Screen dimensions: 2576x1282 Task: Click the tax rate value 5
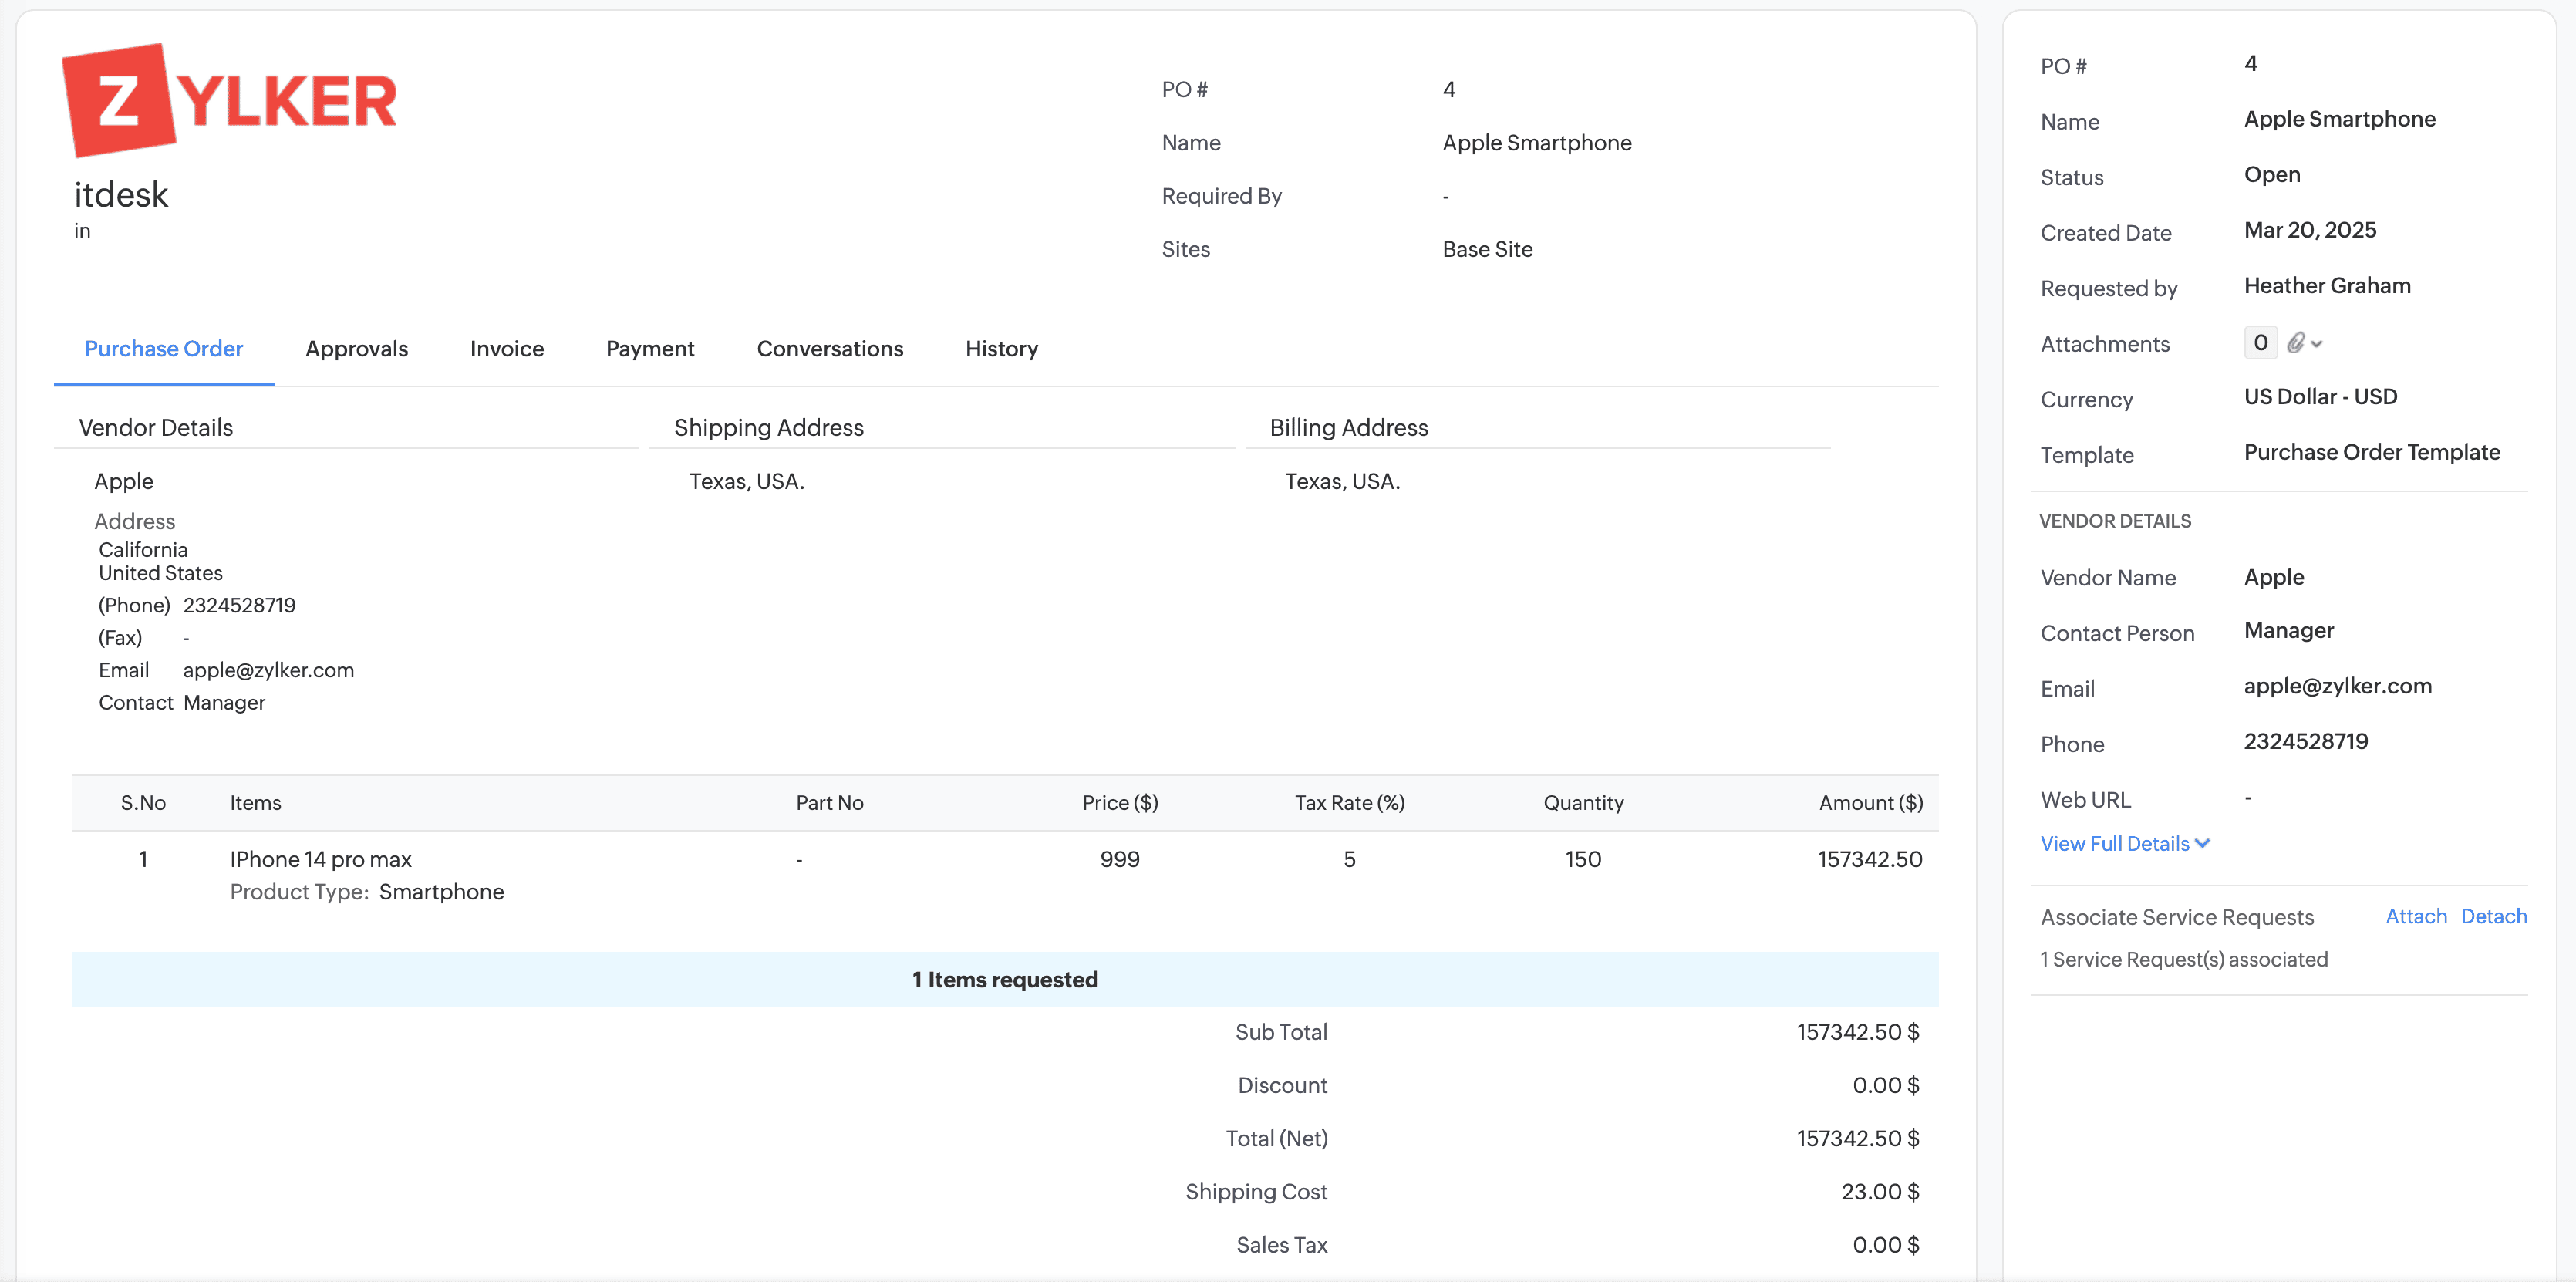point(1350,859)
